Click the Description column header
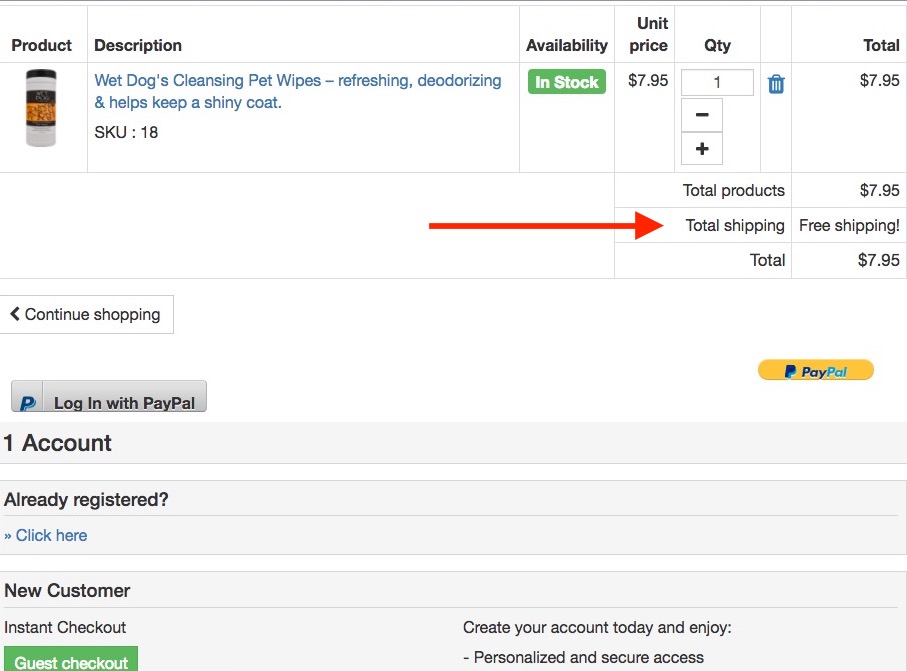The width and height of the screenshot is (907, 671). (x=138, y=45)
